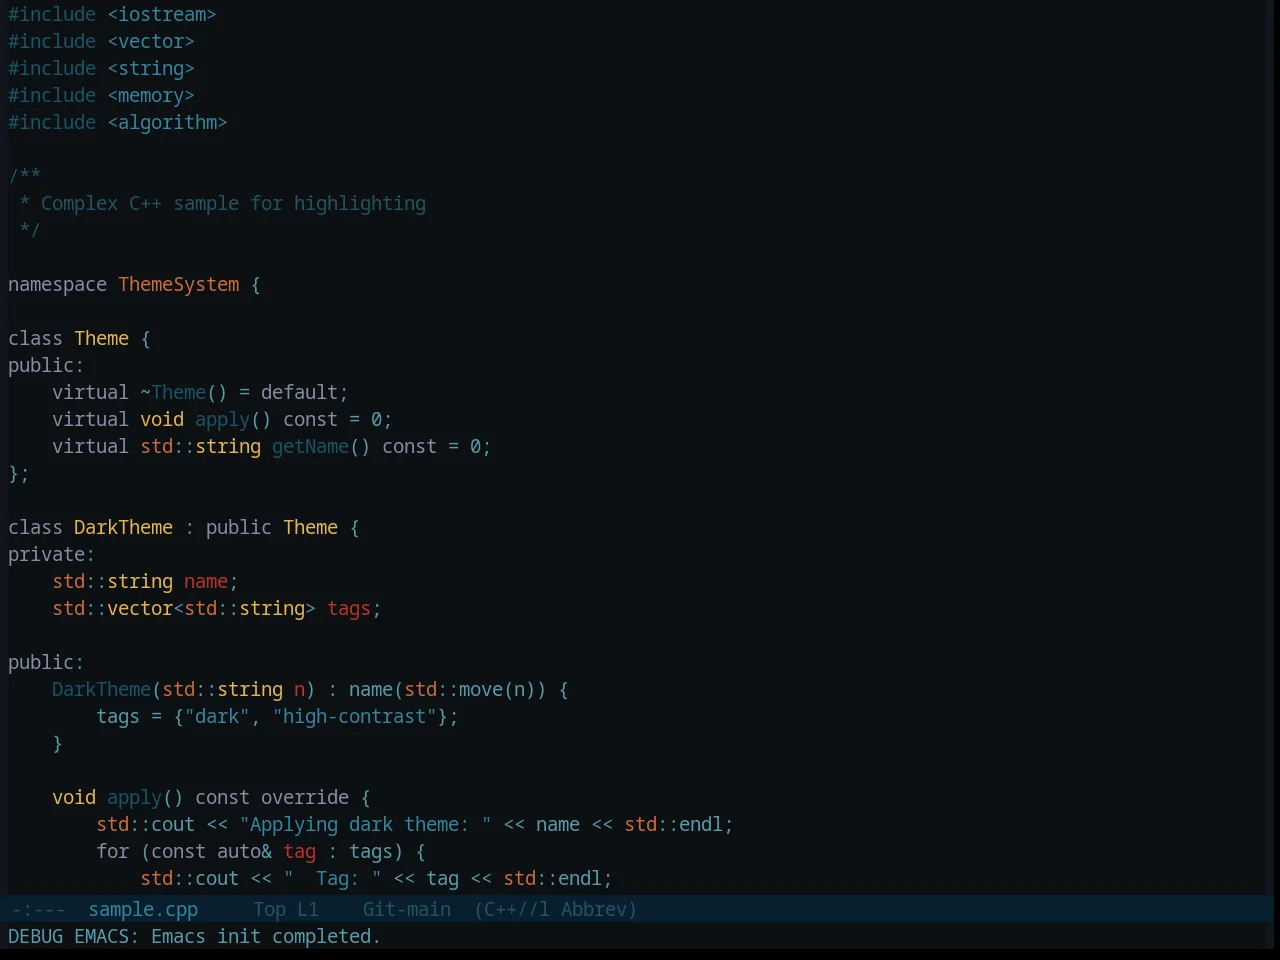Click the string " Tag: " on last line

point(332,878)
